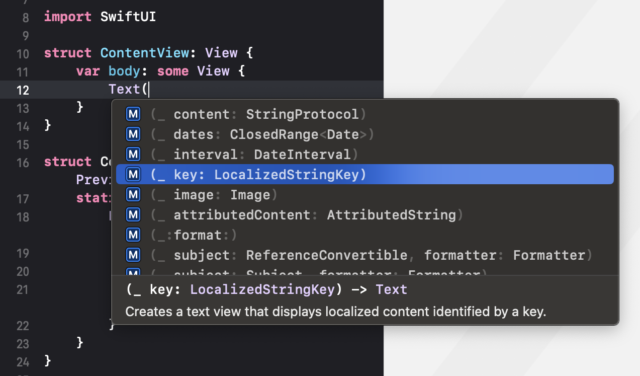Click the Text return type link
Viewport: 640px width, 376px height.
(x=391, y=289)
